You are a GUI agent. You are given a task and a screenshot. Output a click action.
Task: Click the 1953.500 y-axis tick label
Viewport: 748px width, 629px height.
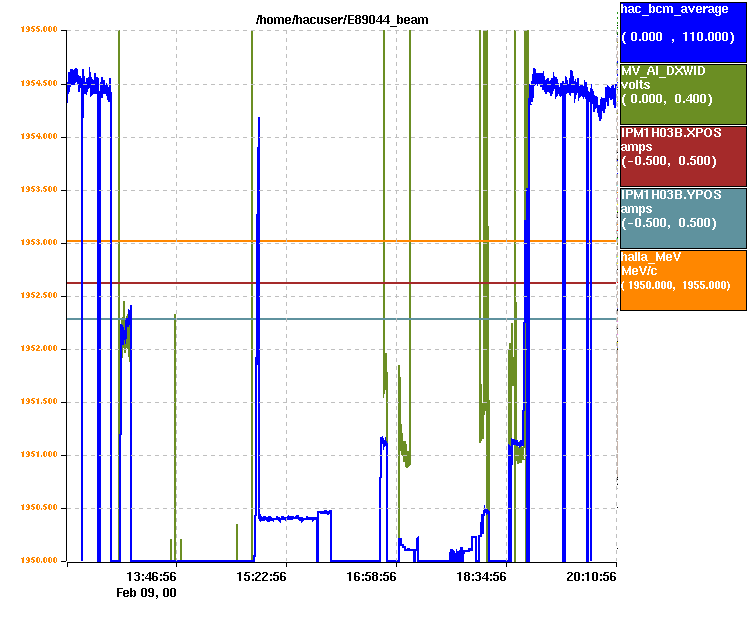pos(39,189)
